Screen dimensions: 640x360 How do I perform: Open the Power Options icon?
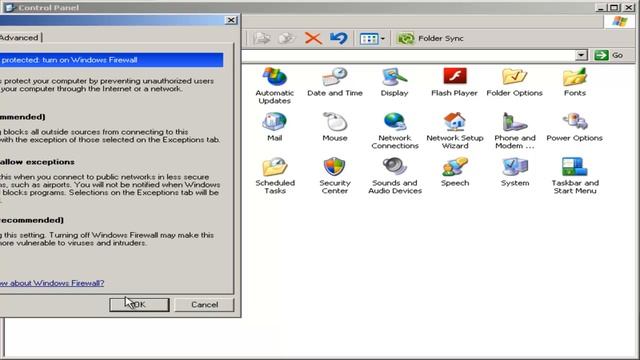coord(575,127)
